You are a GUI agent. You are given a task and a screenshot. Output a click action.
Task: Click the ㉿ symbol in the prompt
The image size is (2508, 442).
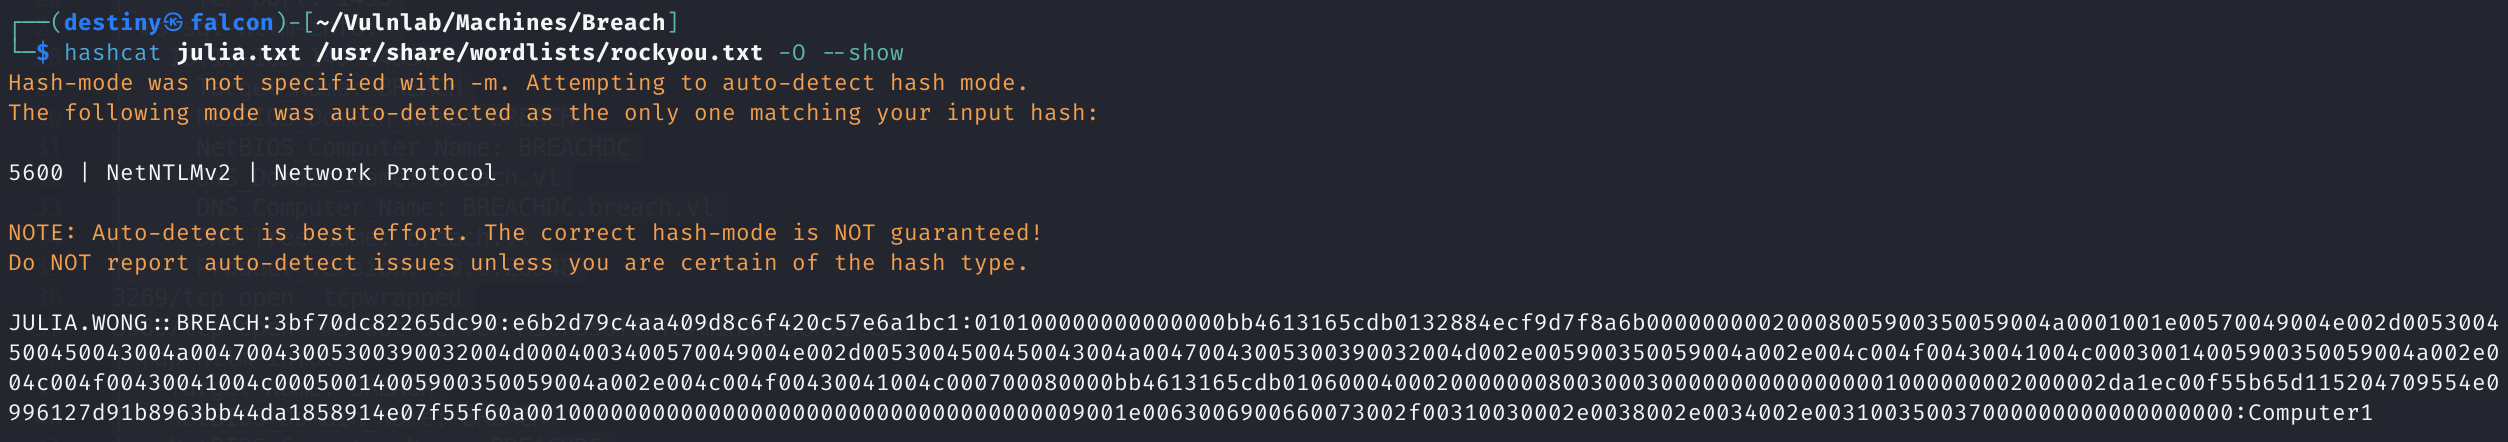pos(174,22)
